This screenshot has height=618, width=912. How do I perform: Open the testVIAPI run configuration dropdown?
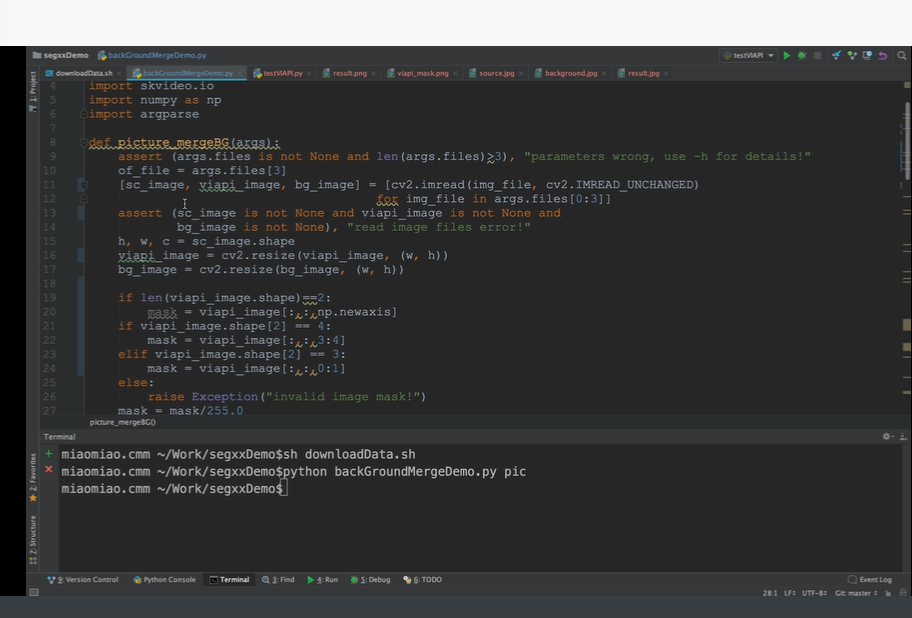tap(749, 55)
